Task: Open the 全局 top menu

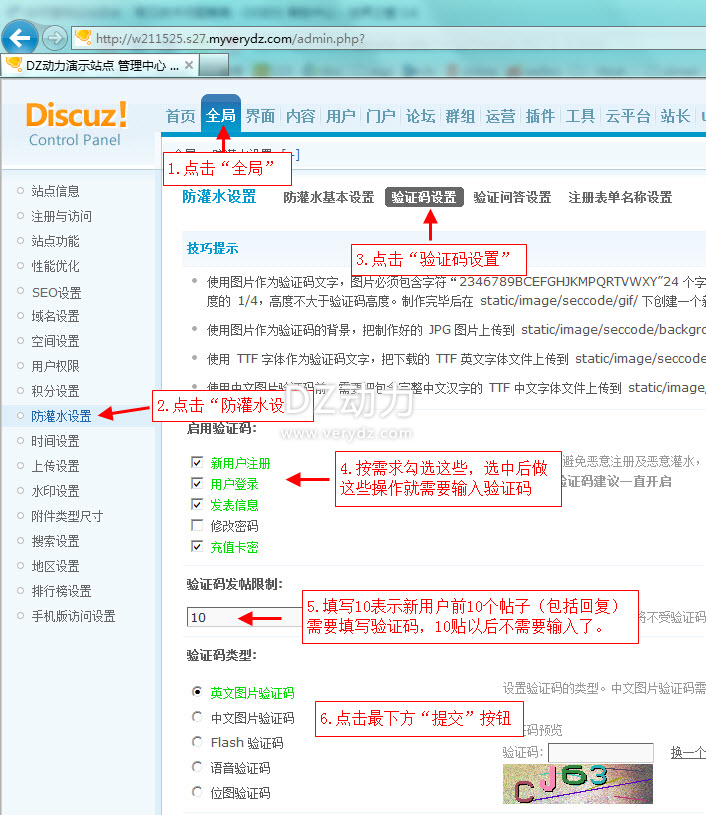Action: [220, 116]
